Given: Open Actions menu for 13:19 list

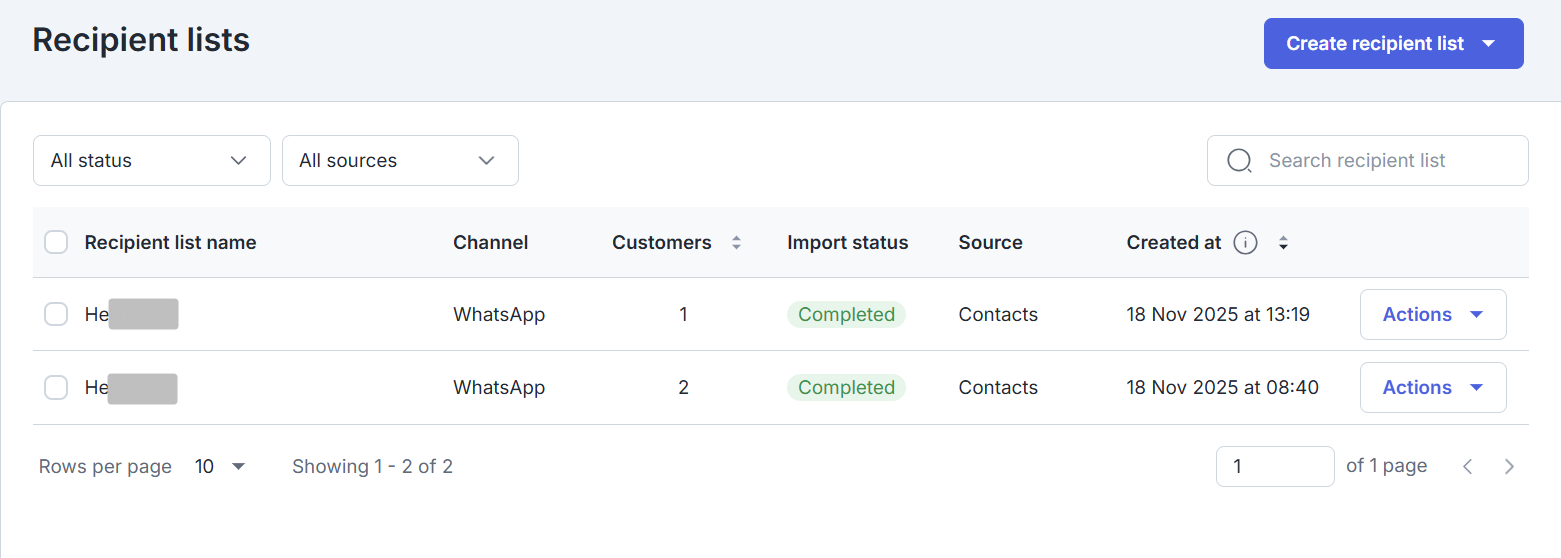Looking at the screenshot, I should [1433, 314].
